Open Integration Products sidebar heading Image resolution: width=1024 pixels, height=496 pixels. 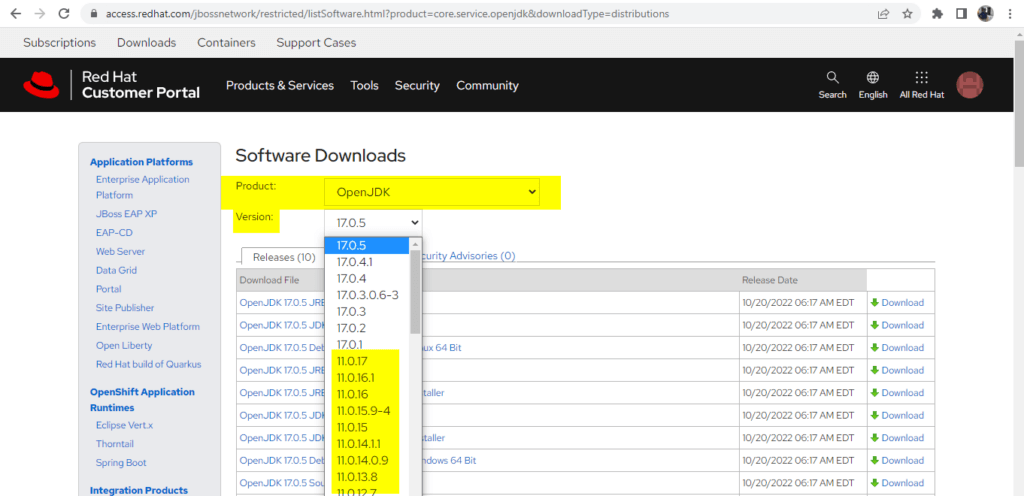138,490
